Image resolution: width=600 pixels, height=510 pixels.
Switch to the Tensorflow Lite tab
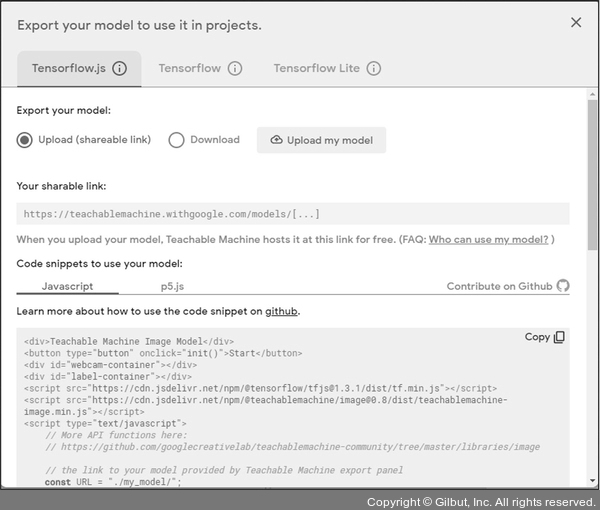point(316,69)
